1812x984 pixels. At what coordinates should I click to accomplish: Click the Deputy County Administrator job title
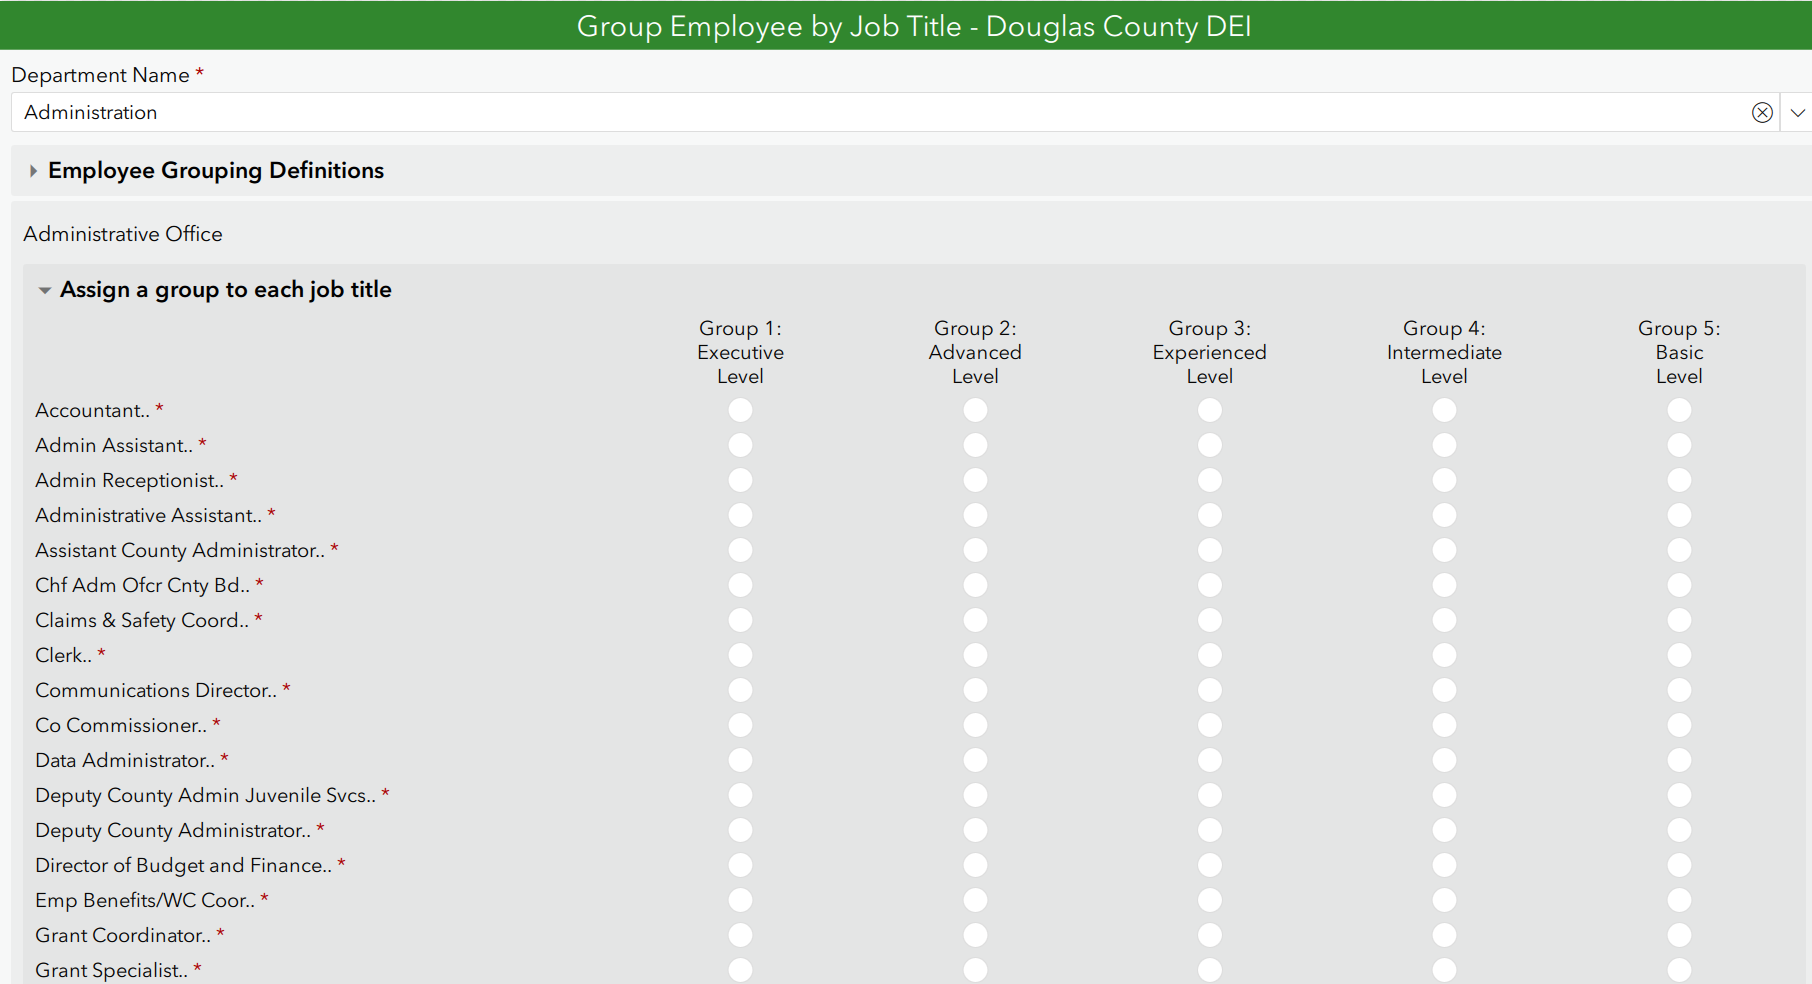173,830
